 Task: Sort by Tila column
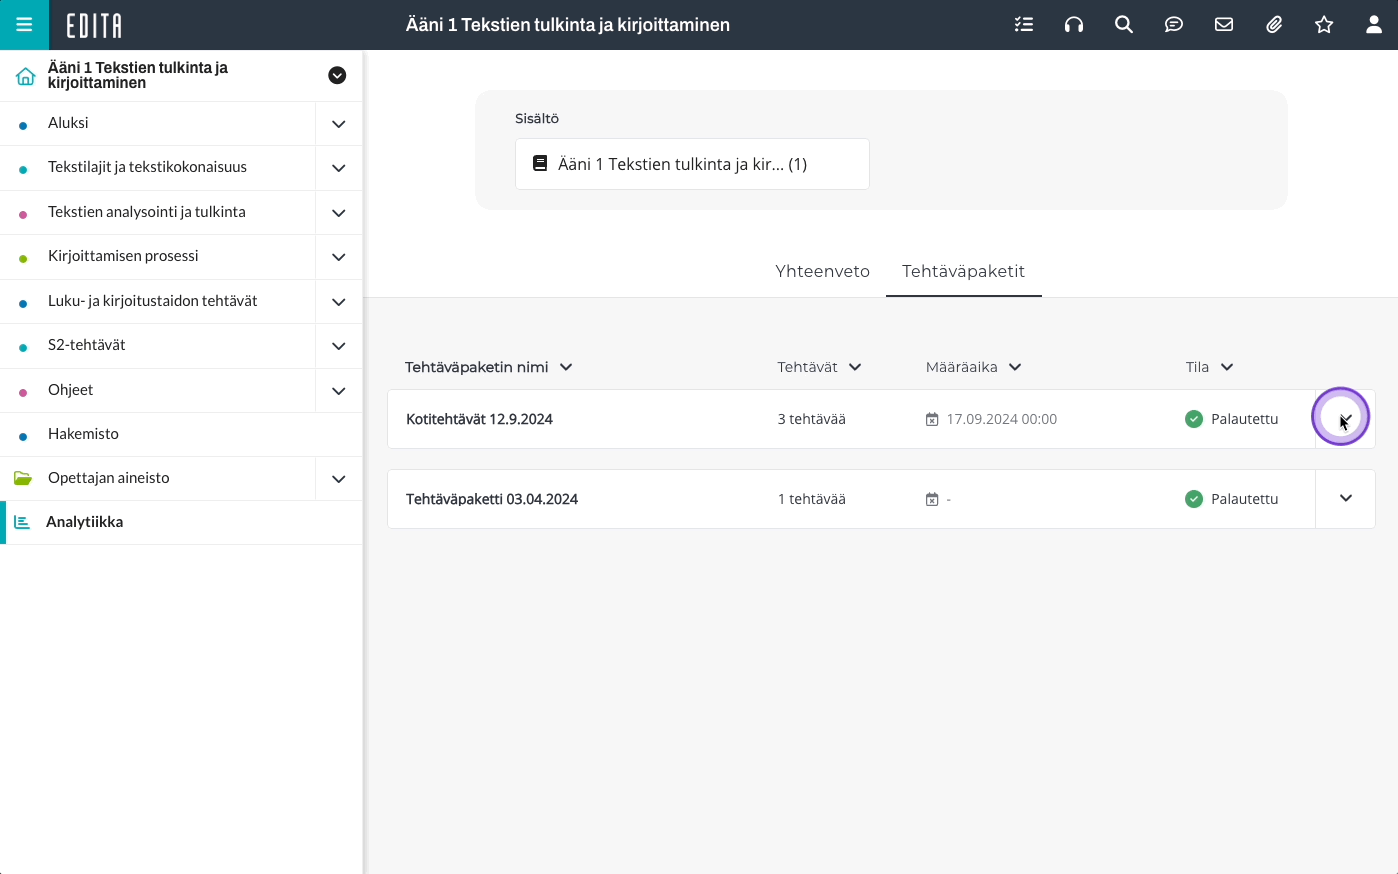click(x=1209, y=367)
